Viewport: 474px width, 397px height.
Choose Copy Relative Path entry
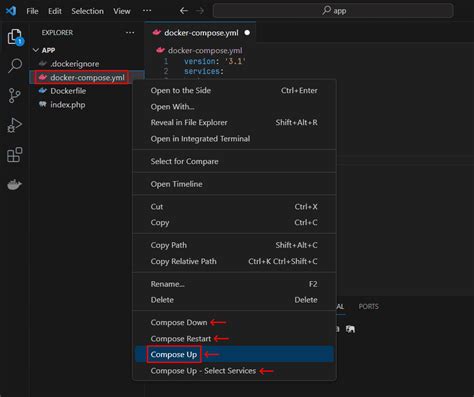[x=234, y=261]
